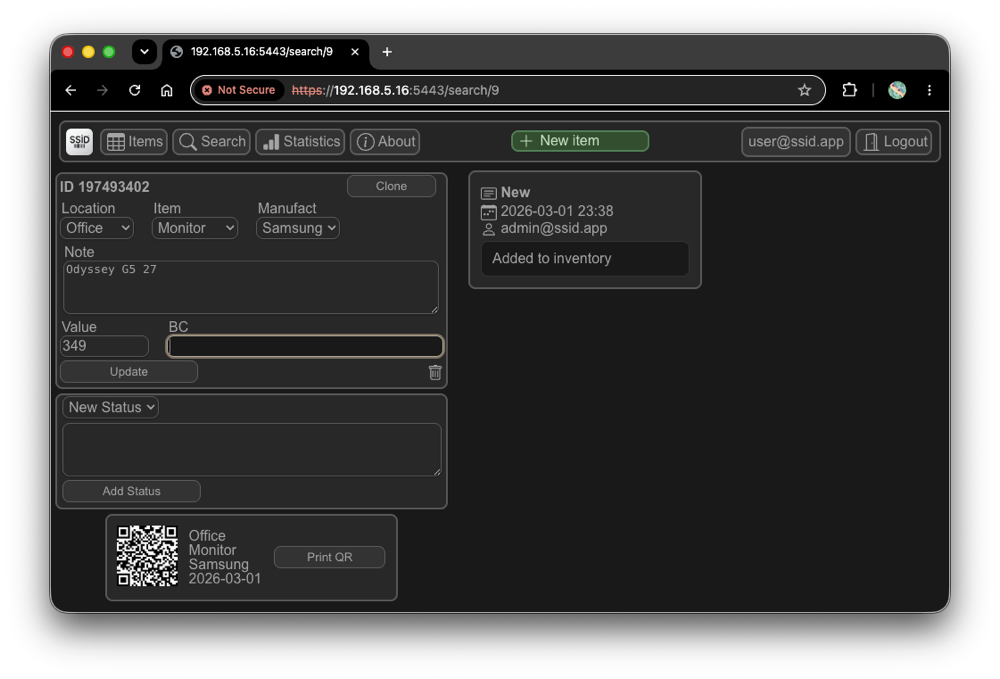
Task: Click the BC barcode input field
Action: click(305, 346)
